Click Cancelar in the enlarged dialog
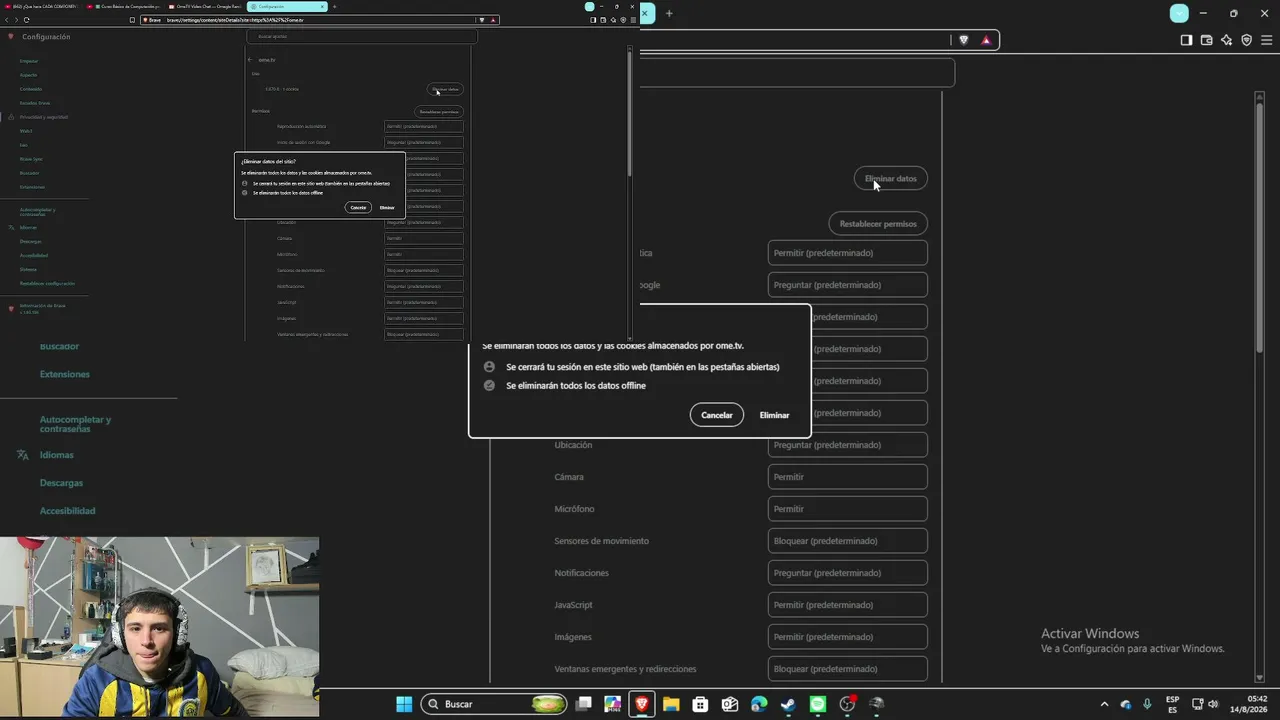The height and width of the screenshot is (720, 1280). [717, 415]
